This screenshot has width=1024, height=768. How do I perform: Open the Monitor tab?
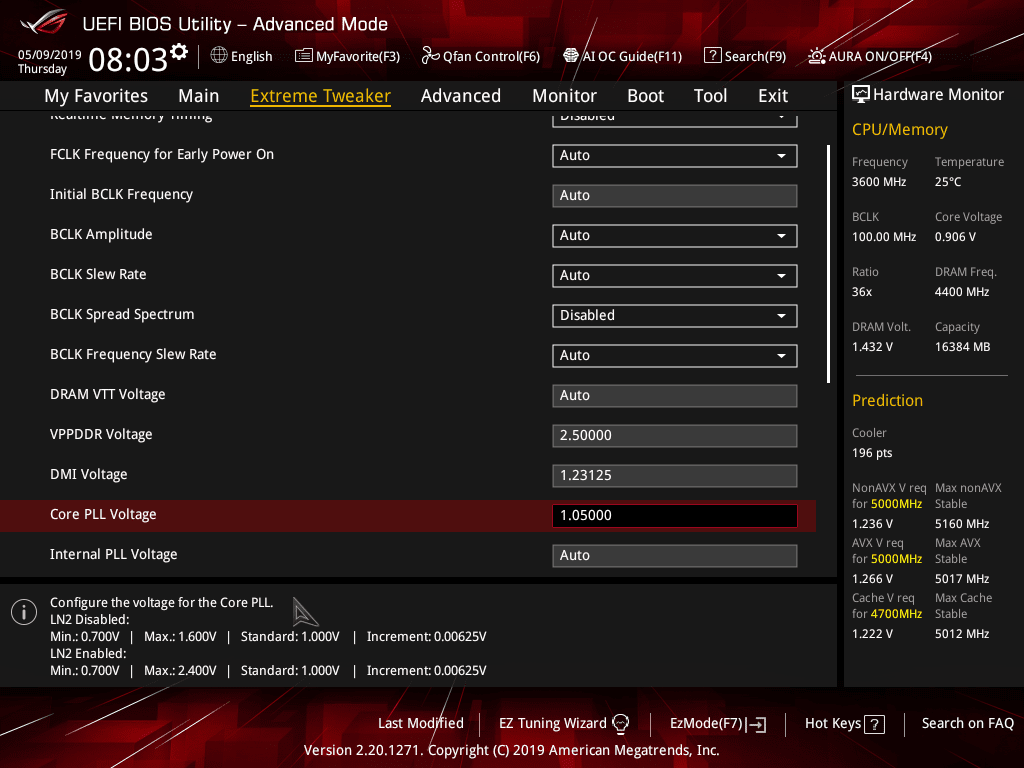564,96
